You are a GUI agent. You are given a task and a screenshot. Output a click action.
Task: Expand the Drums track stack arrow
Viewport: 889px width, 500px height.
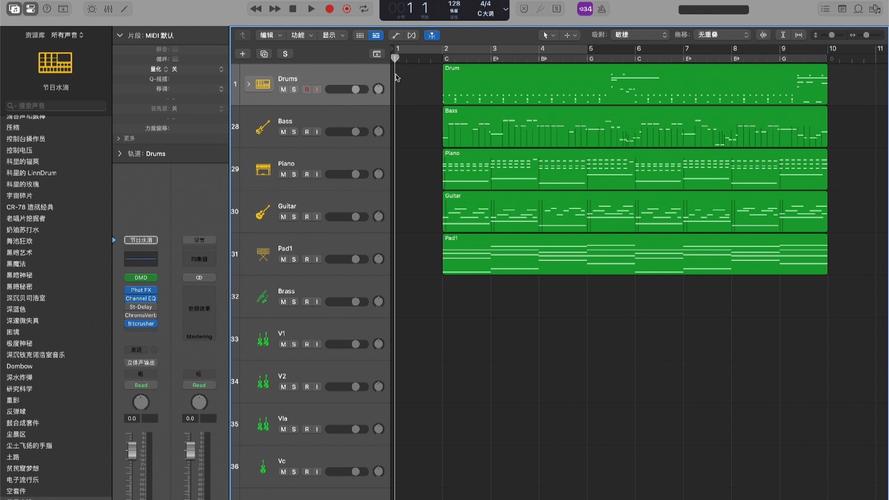(x=248, y=84)
